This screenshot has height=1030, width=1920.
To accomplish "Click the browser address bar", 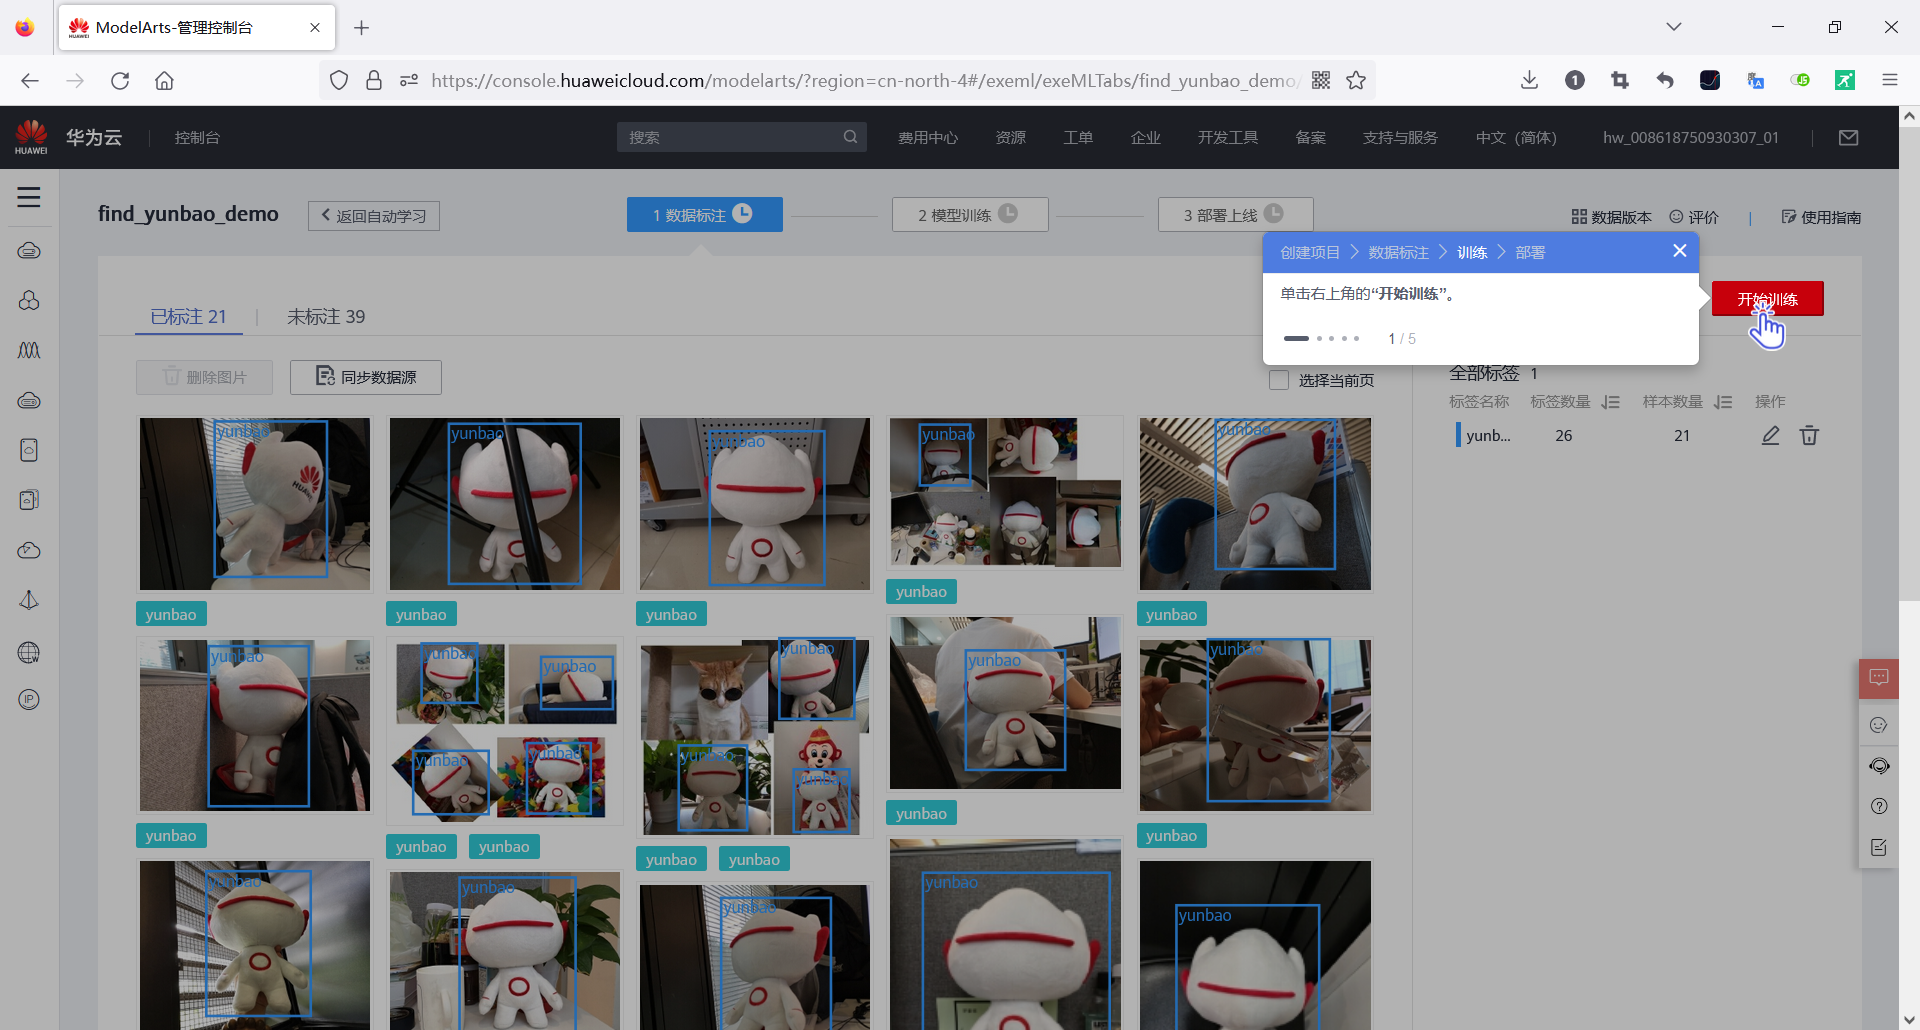I will [x=865, y=81].
